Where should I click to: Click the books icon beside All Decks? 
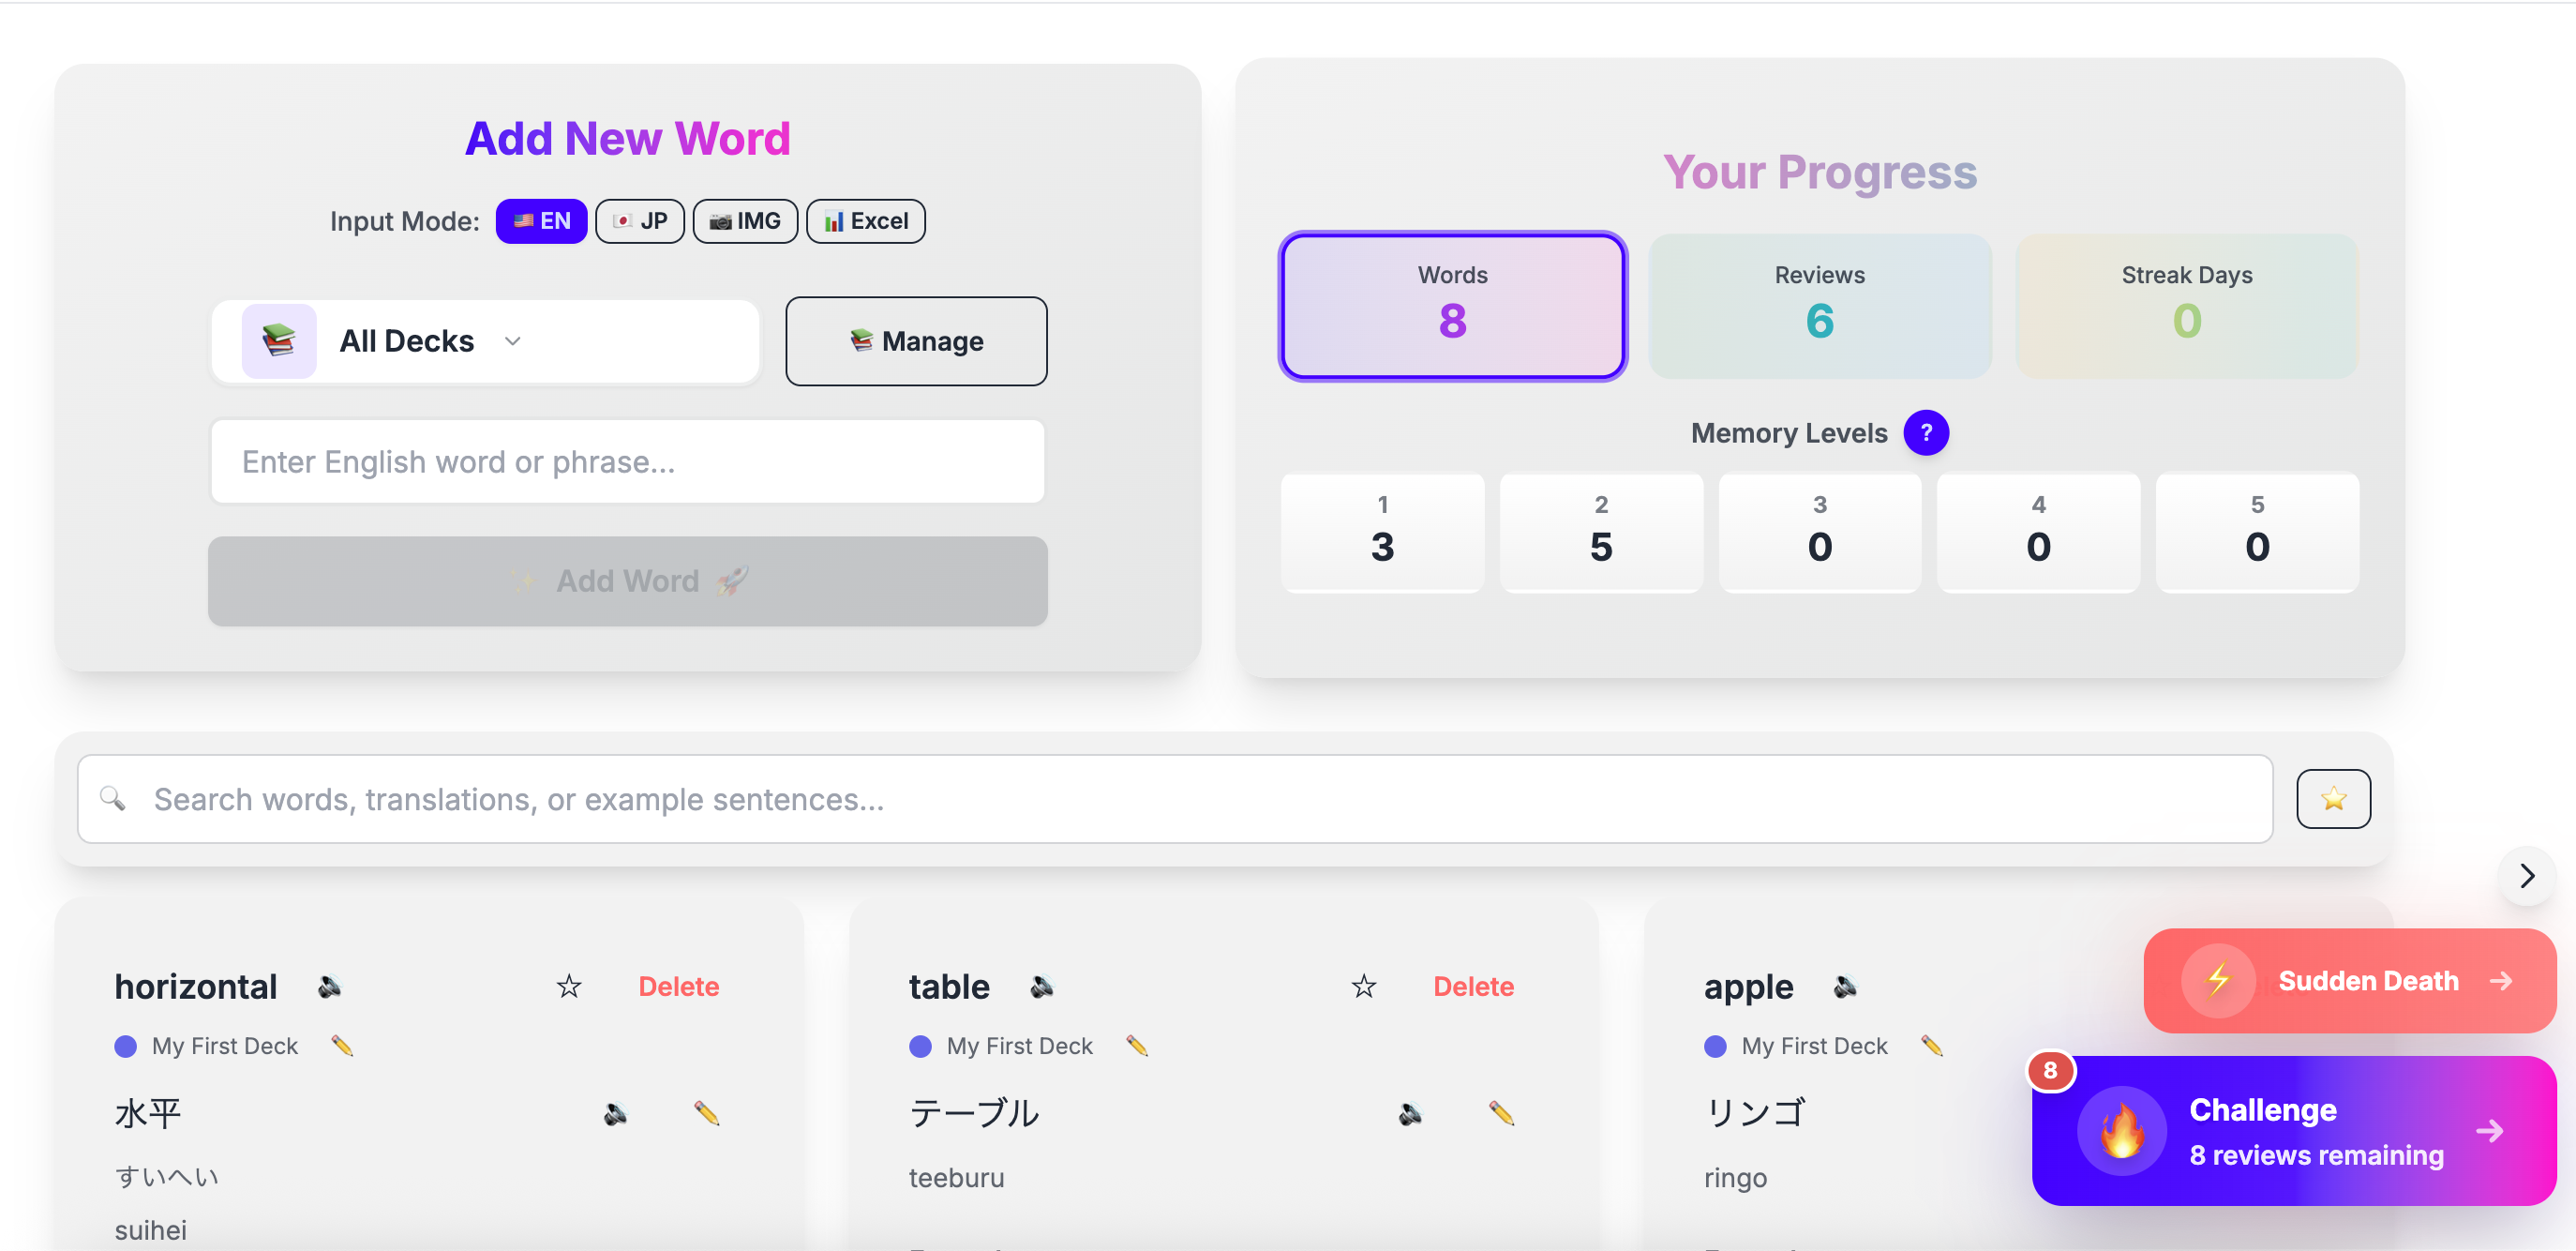279,341
